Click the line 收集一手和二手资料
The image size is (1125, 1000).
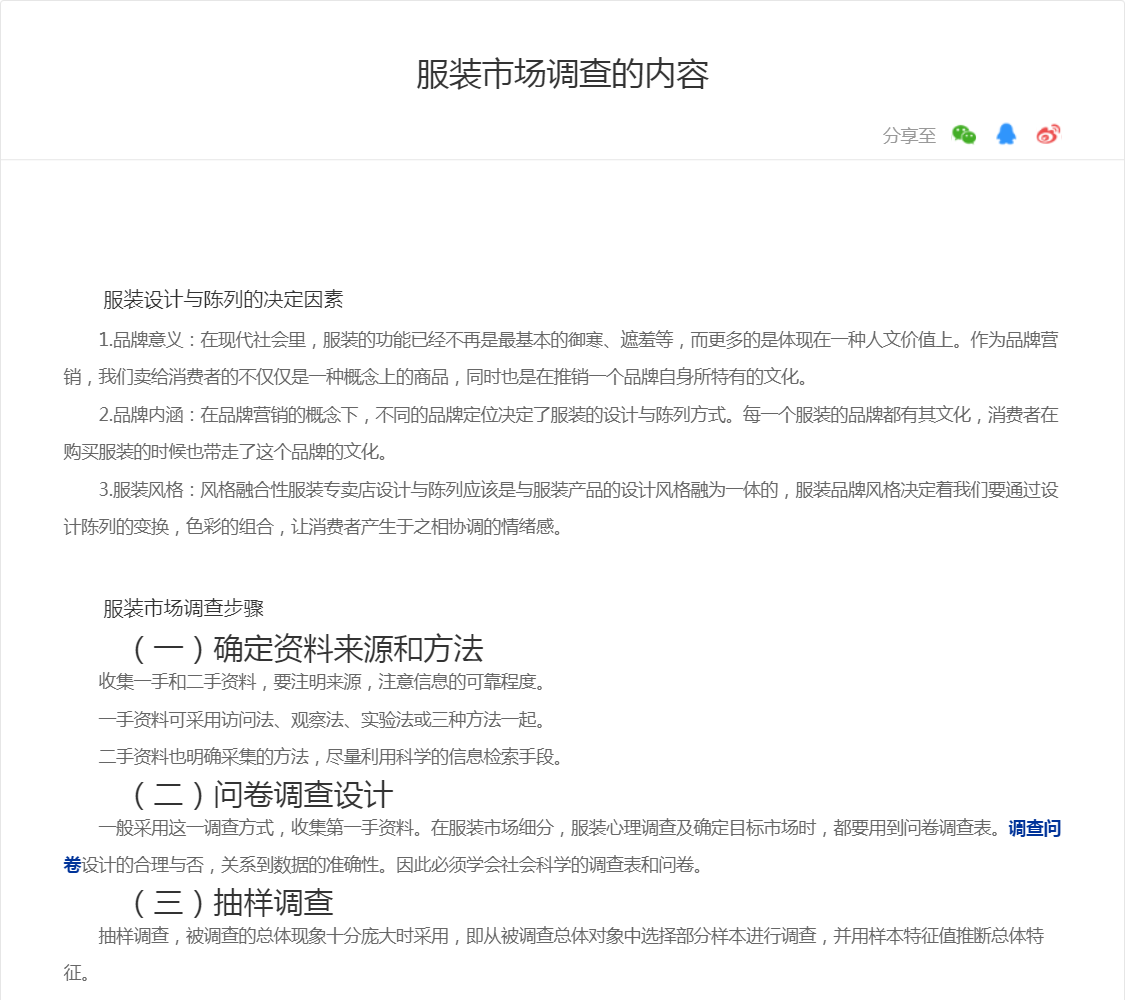coord(323,681)
